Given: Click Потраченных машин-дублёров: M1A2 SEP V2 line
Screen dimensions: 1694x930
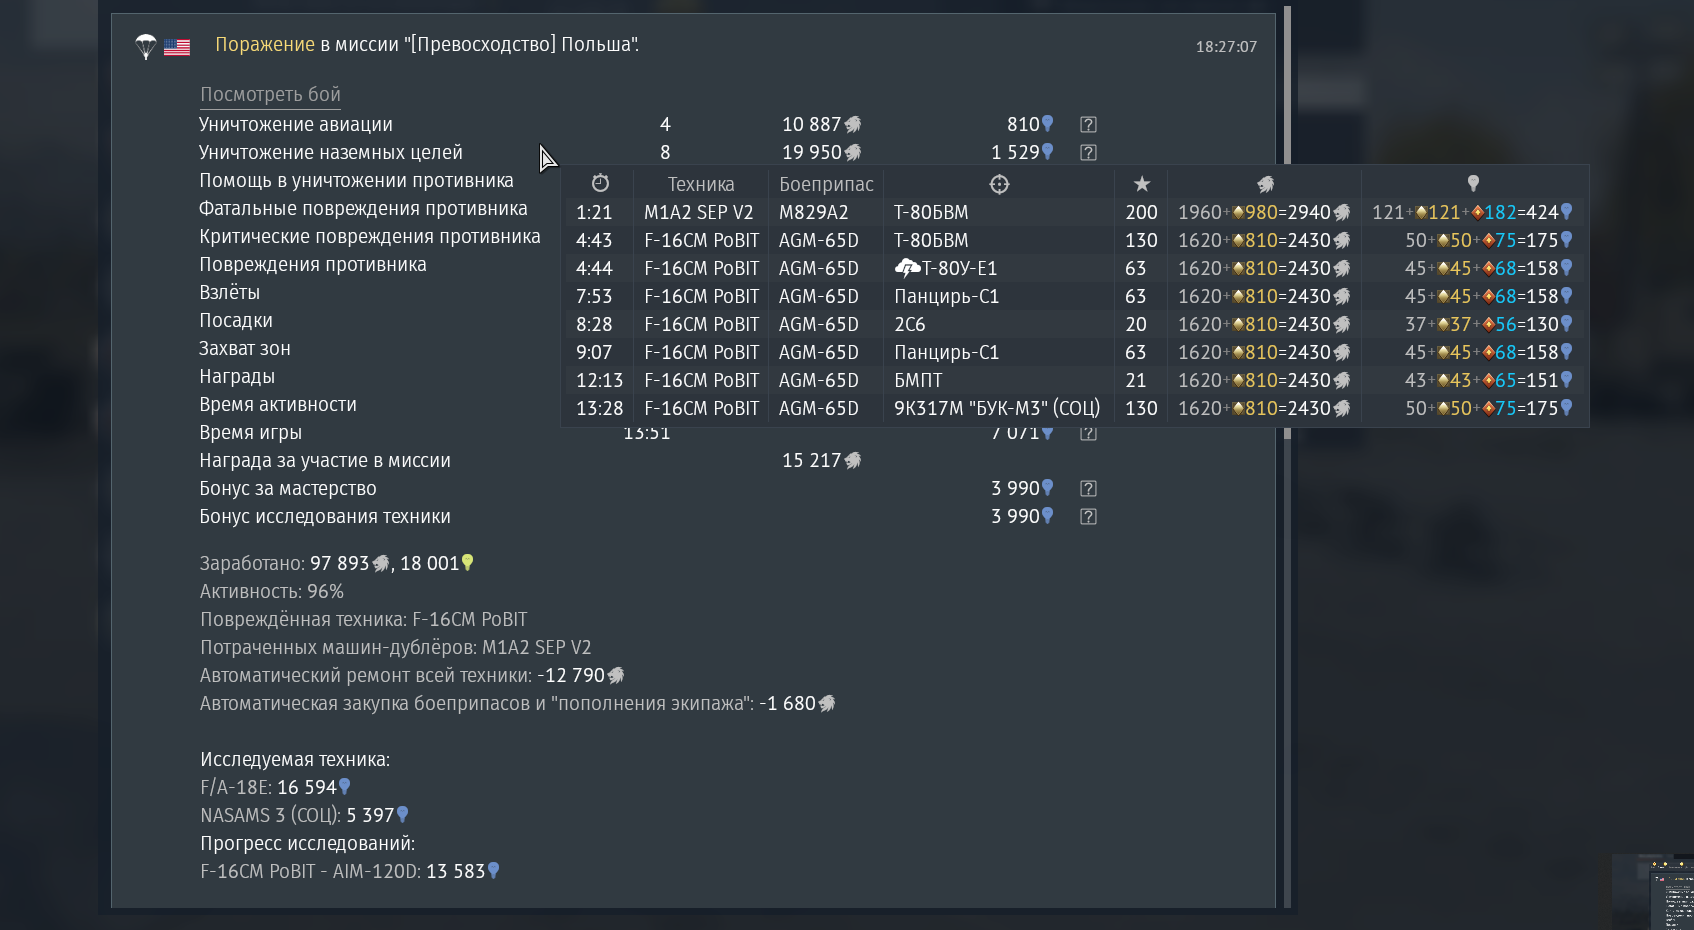Looking at the screenshot, I should pyautogui.click(x=396, y=648).
